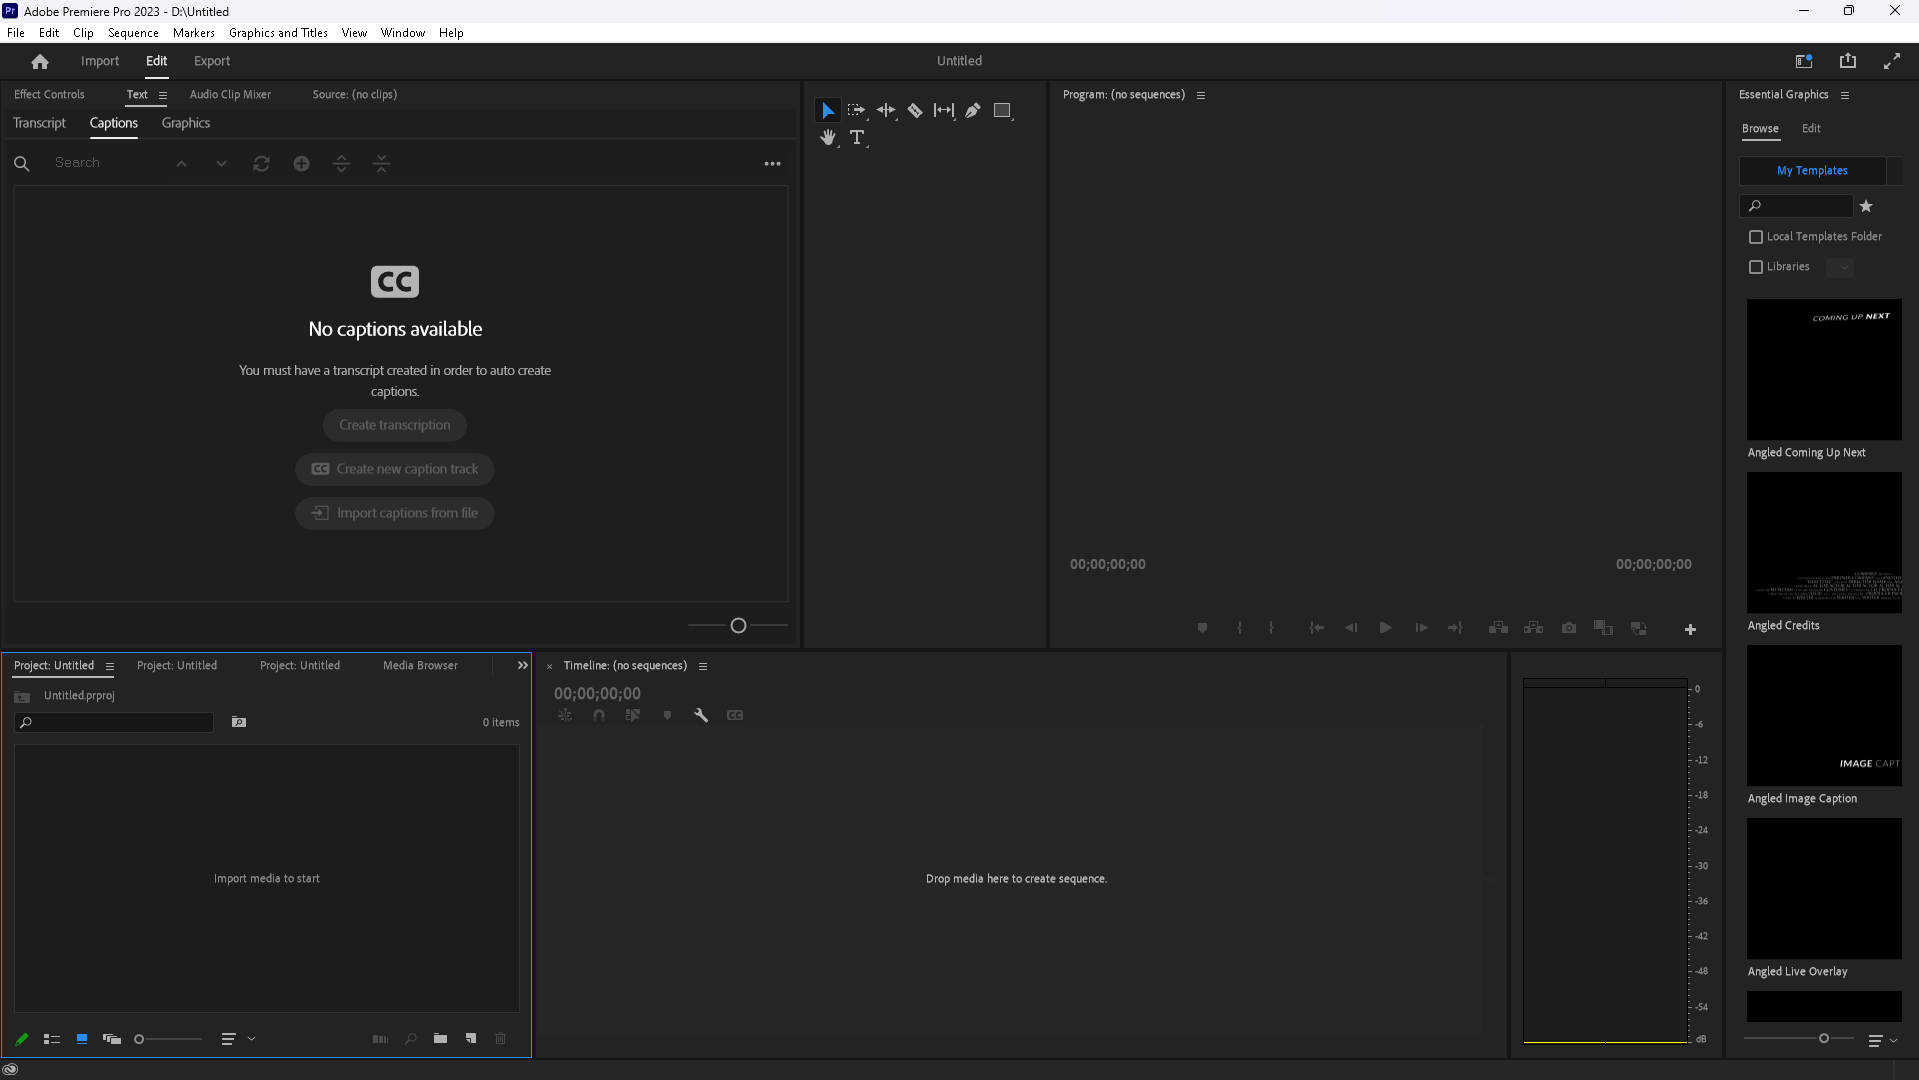The width and height of the screenshot is (1919, 1080).
Task: Select the Track Select Forward tool
Action: [x=857, y=111]
